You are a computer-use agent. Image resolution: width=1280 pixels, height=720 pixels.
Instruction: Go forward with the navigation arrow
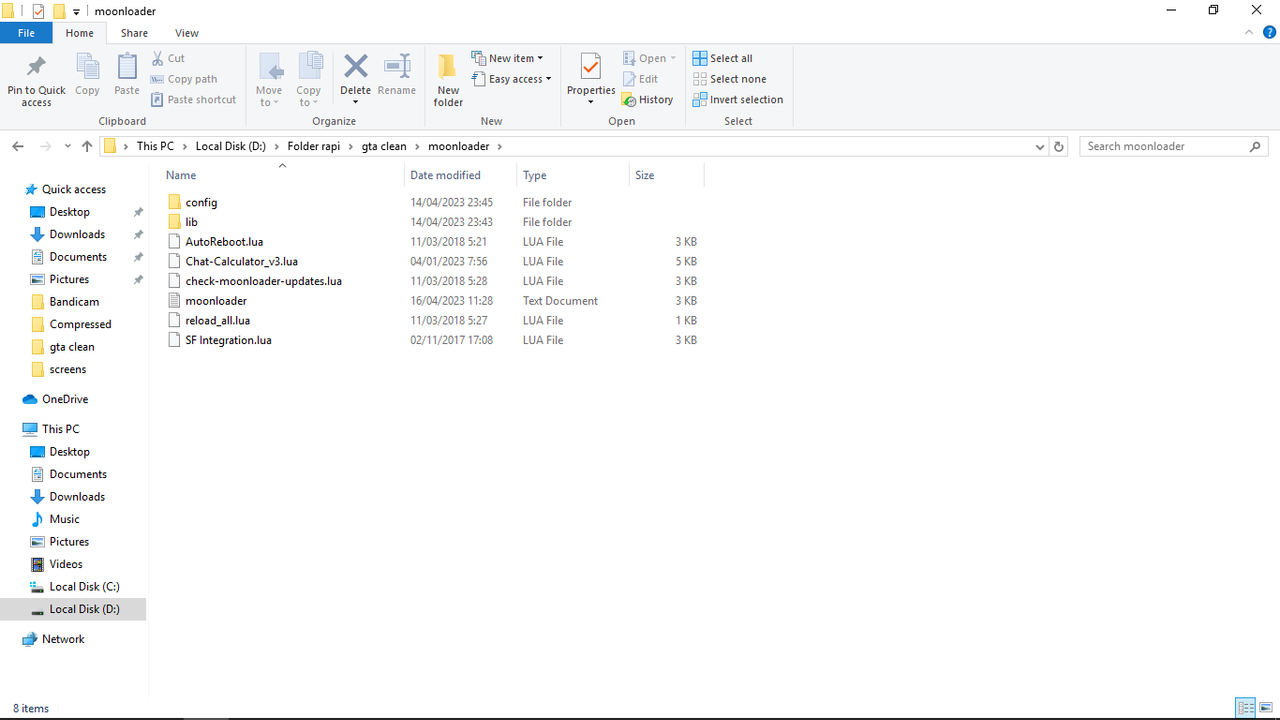(x=44, y=146)
